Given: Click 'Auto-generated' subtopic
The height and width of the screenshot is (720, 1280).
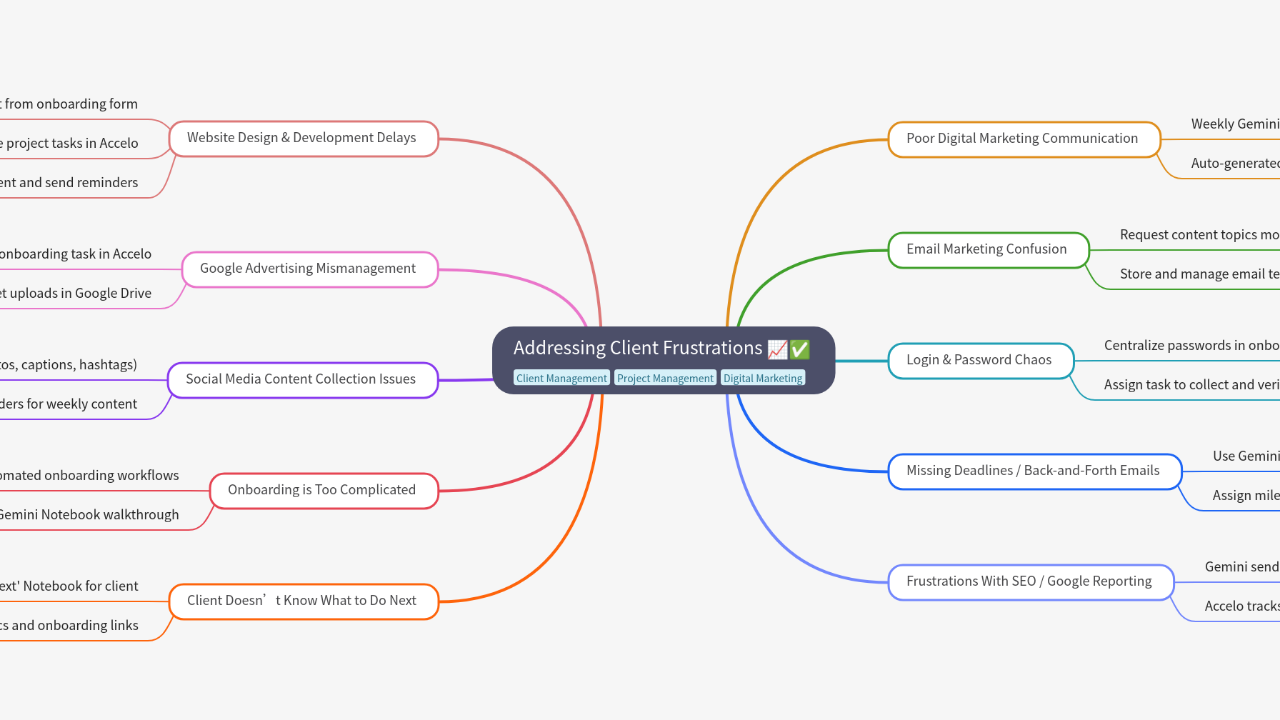Looking at the screenshot, I should point(1235,163).
